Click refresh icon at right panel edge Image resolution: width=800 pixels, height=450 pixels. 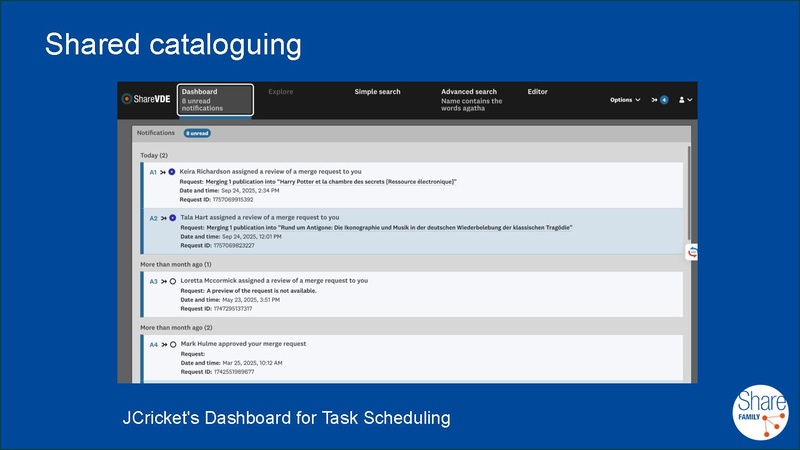(692, 253)
